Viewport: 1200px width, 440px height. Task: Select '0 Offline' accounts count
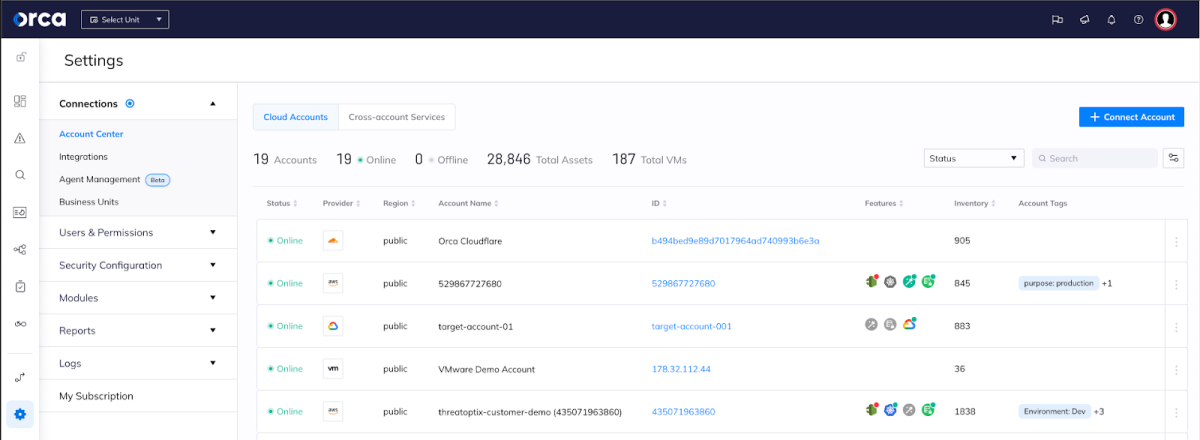443,159
